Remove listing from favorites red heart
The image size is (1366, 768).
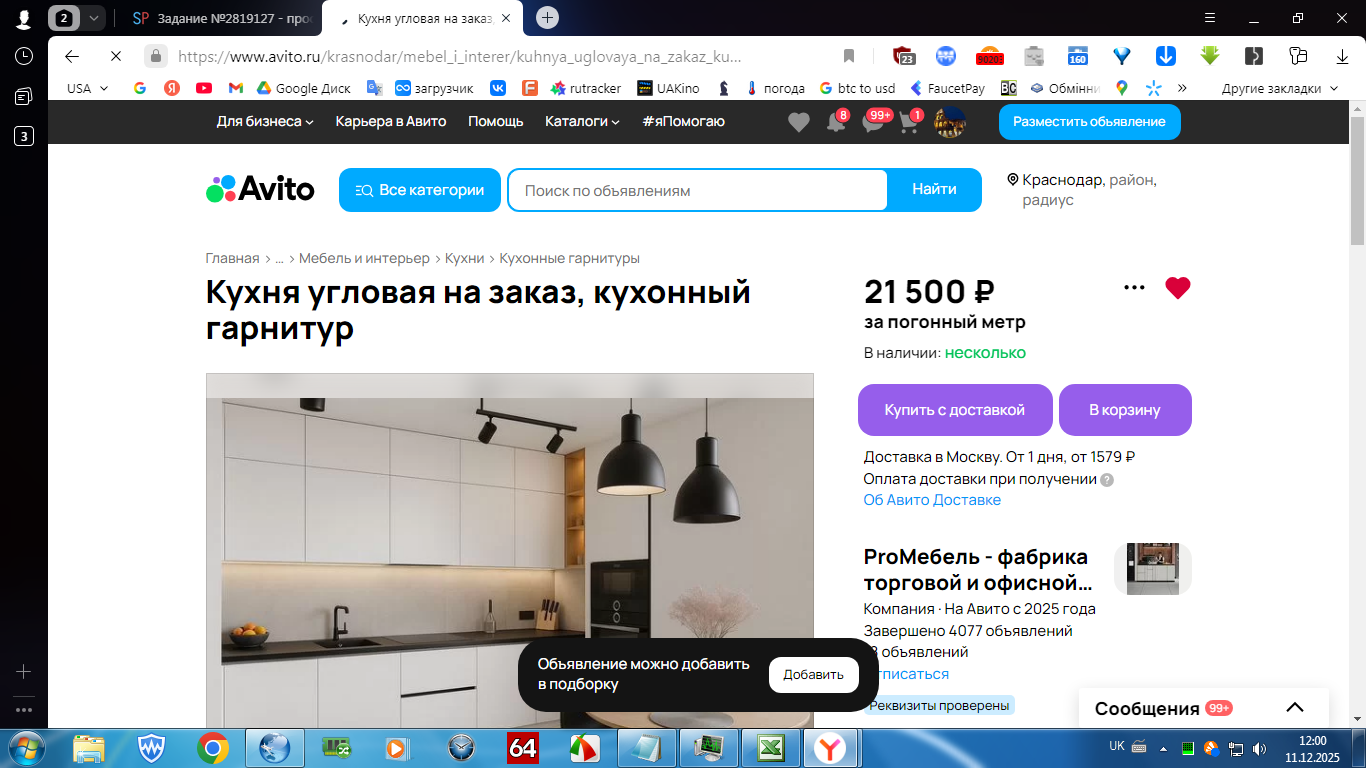[1178, 288]
